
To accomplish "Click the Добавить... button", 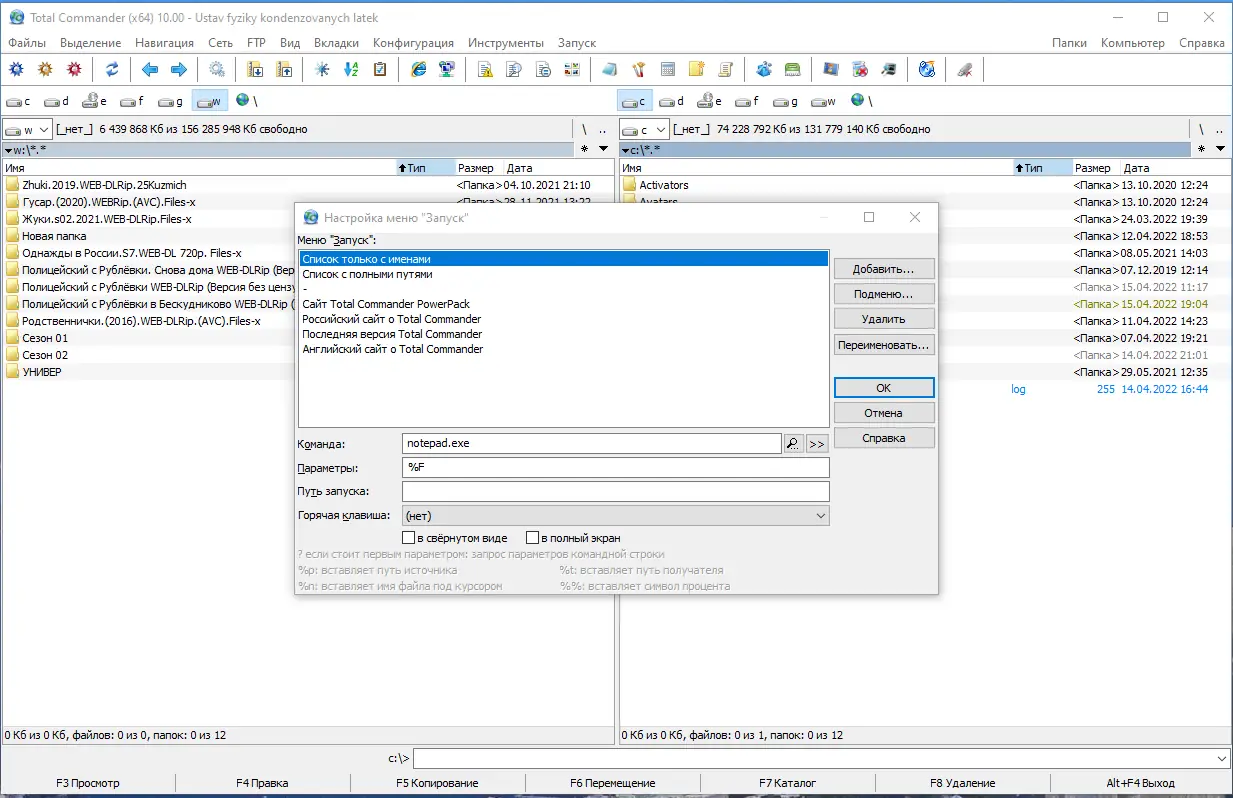I will point(884,270).
